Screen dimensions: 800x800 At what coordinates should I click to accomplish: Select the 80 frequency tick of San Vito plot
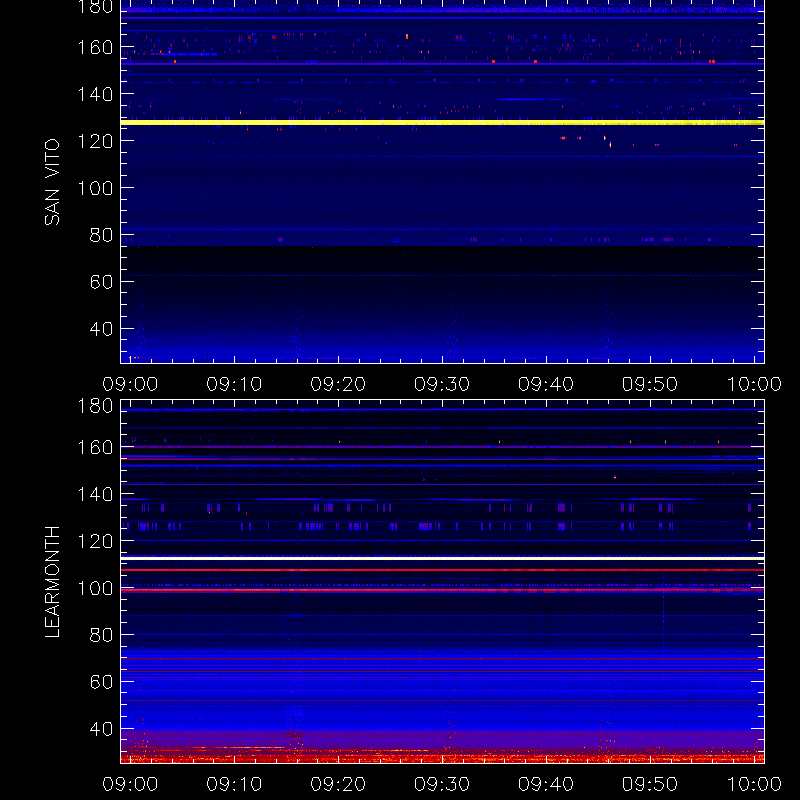(101, 235)
